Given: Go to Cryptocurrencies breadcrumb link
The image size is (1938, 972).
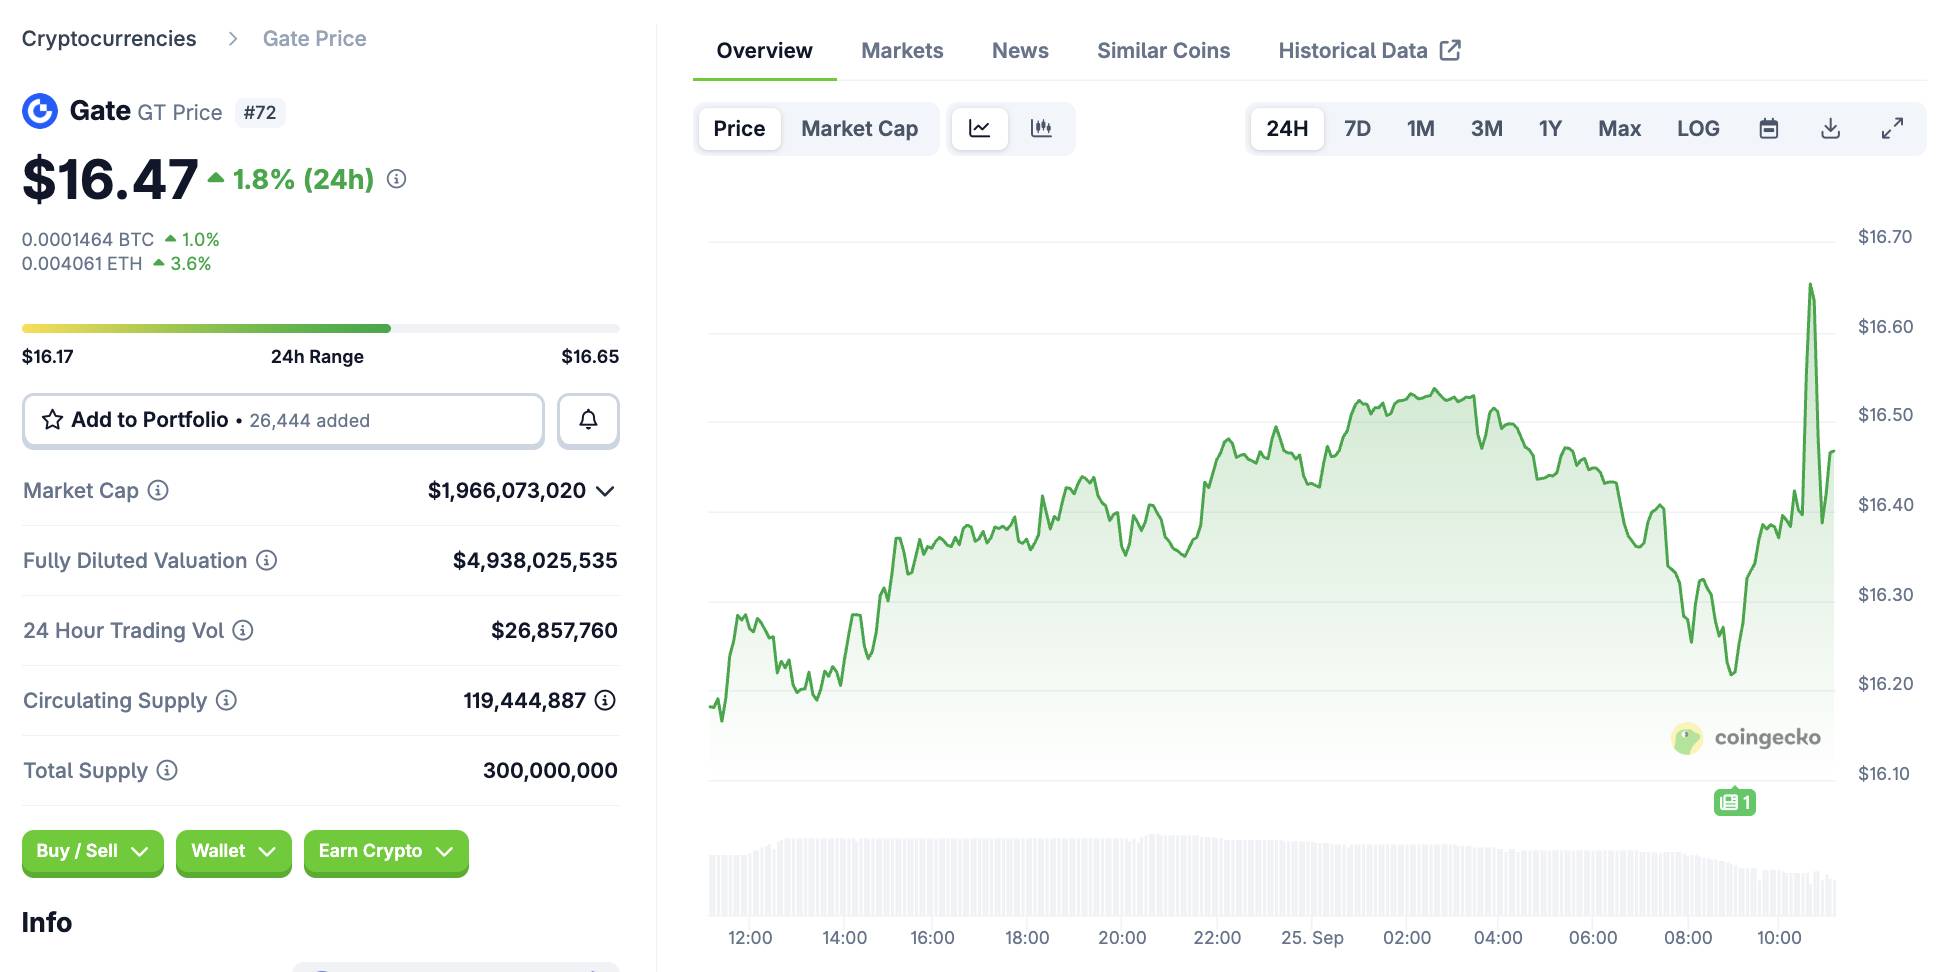Looking at the screenshot, I should click(x=109, y=38).
